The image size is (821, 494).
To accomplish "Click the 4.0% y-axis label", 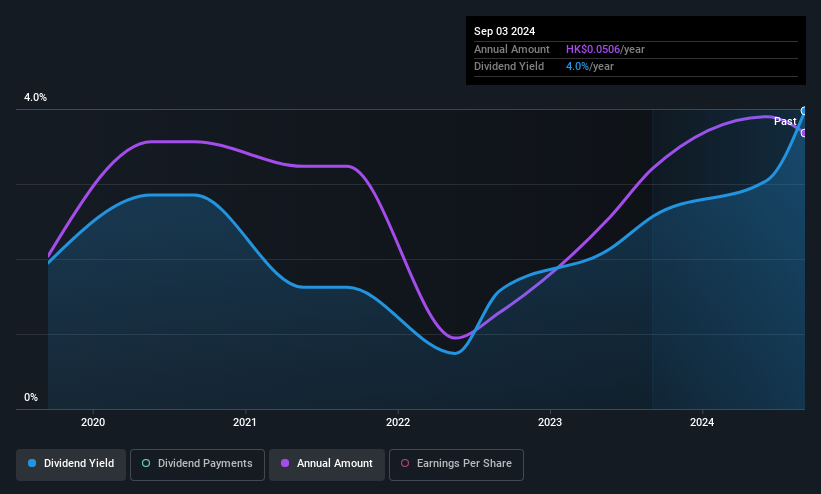I will [35, 97].
